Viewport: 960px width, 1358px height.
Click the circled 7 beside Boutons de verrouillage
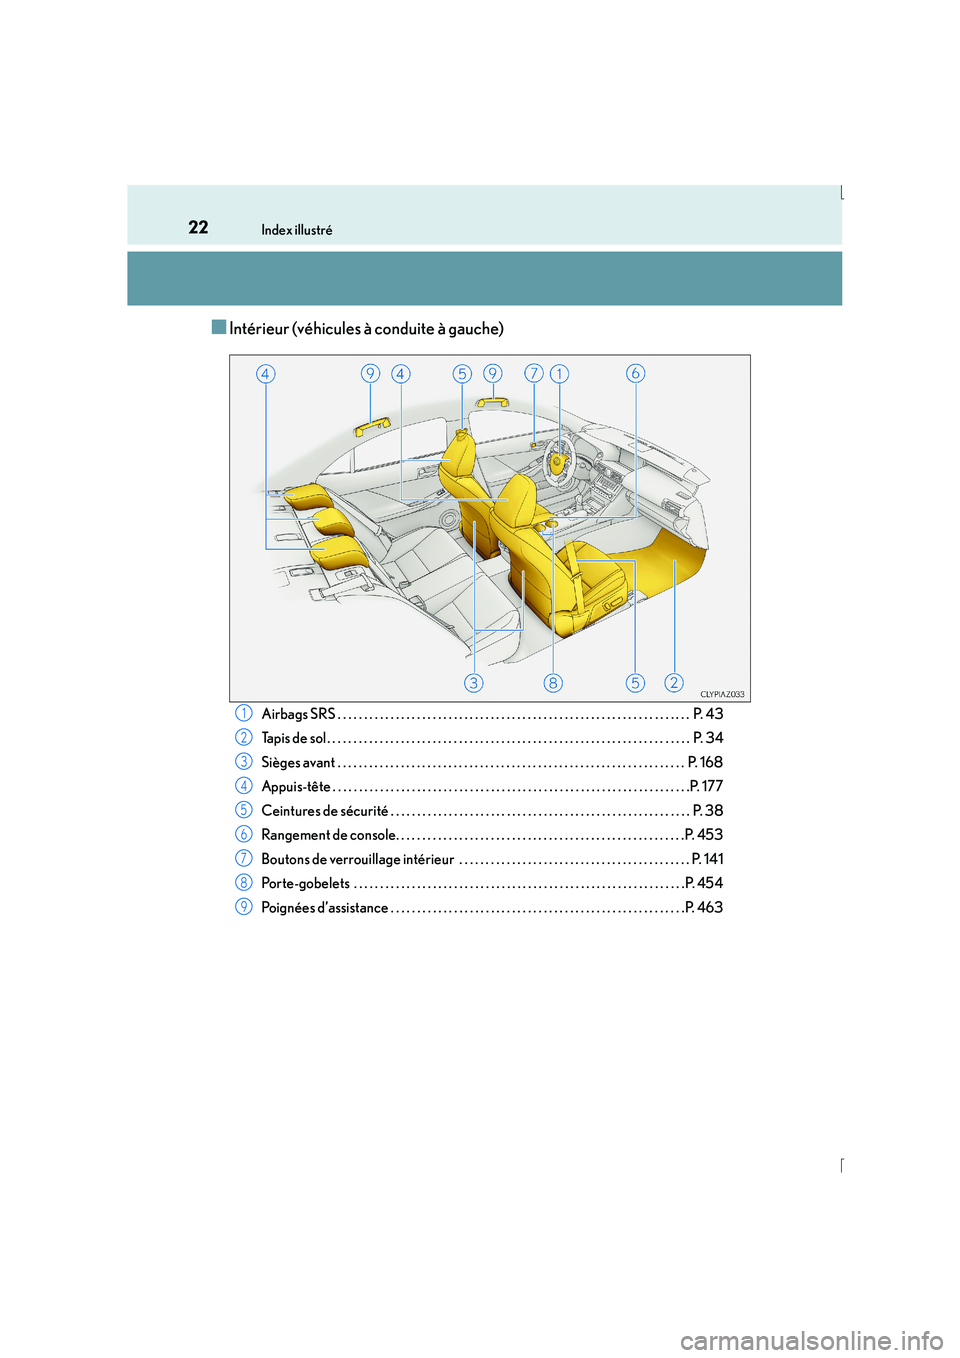tap(244, 858)
